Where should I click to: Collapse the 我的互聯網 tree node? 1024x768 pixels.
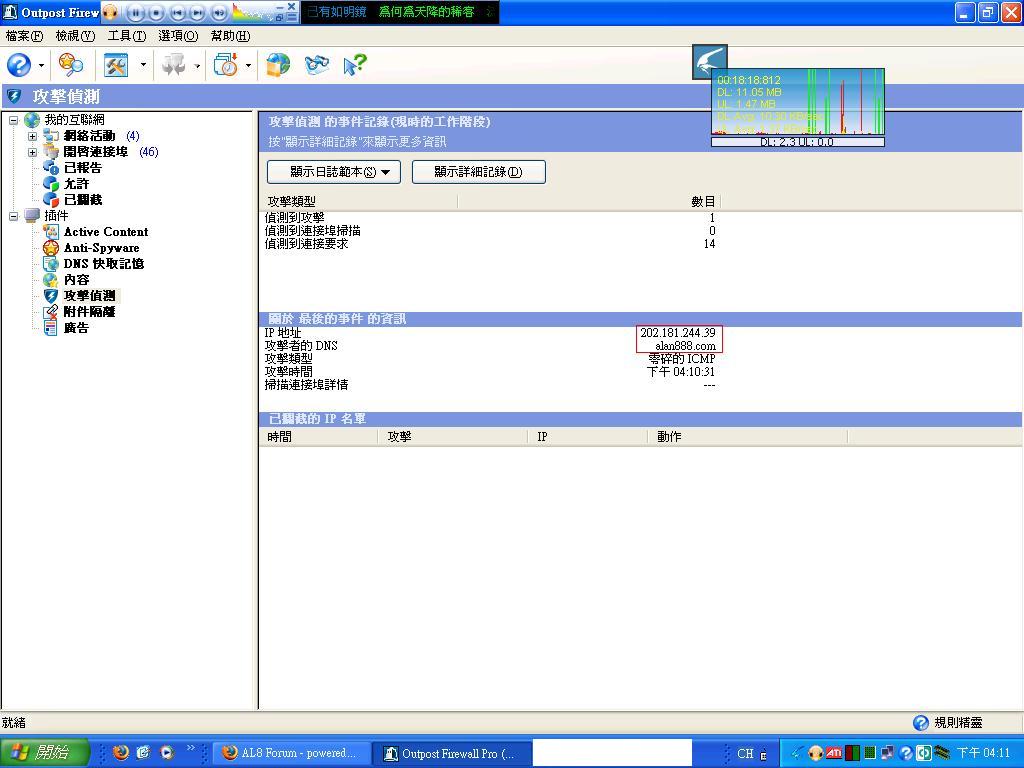pos(14,120)
